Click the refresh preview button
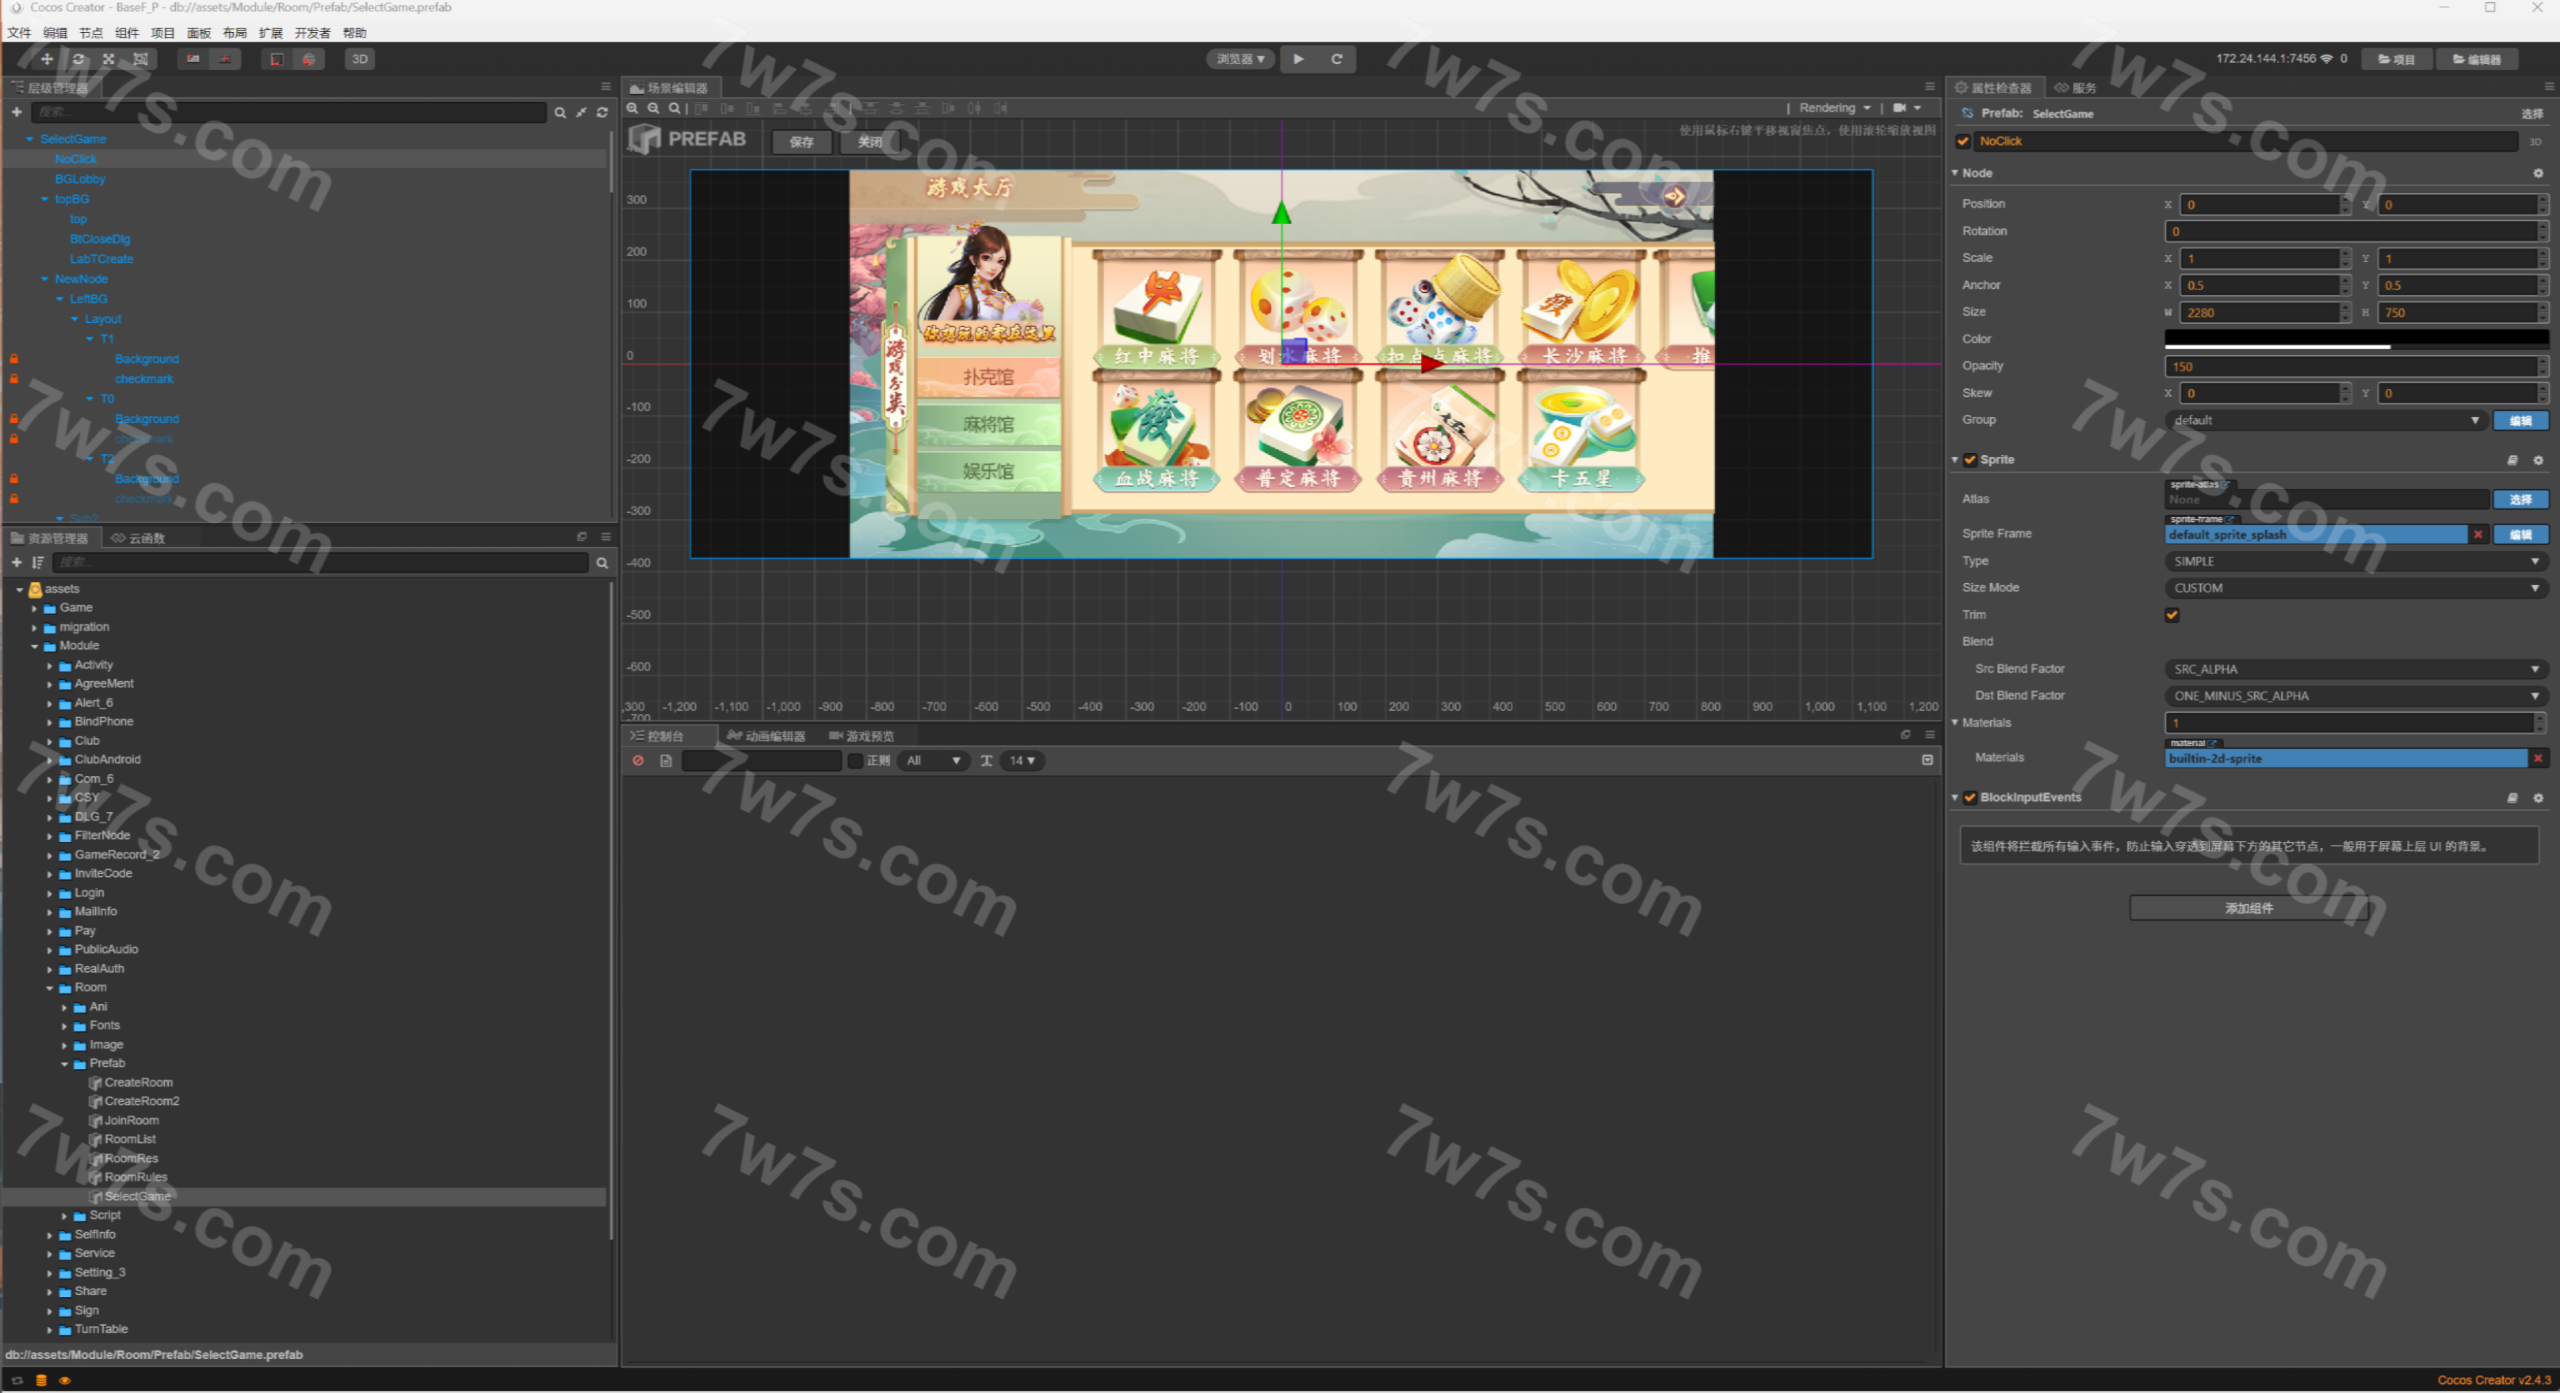Screen dimensions: 2560x1393 tap(1336, 59)
